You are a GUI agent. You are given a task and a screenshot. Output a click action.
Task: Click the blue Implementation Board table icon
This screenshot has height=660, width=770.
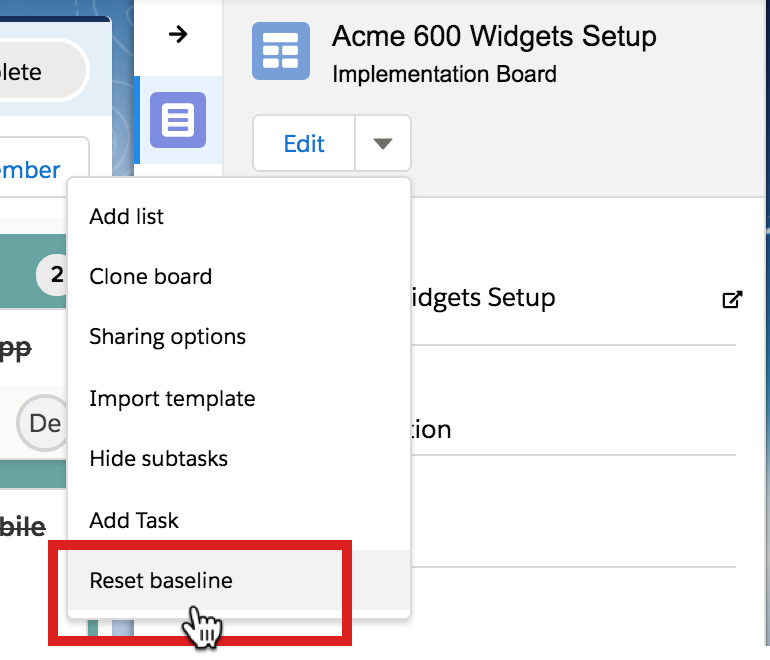[281, 51]
